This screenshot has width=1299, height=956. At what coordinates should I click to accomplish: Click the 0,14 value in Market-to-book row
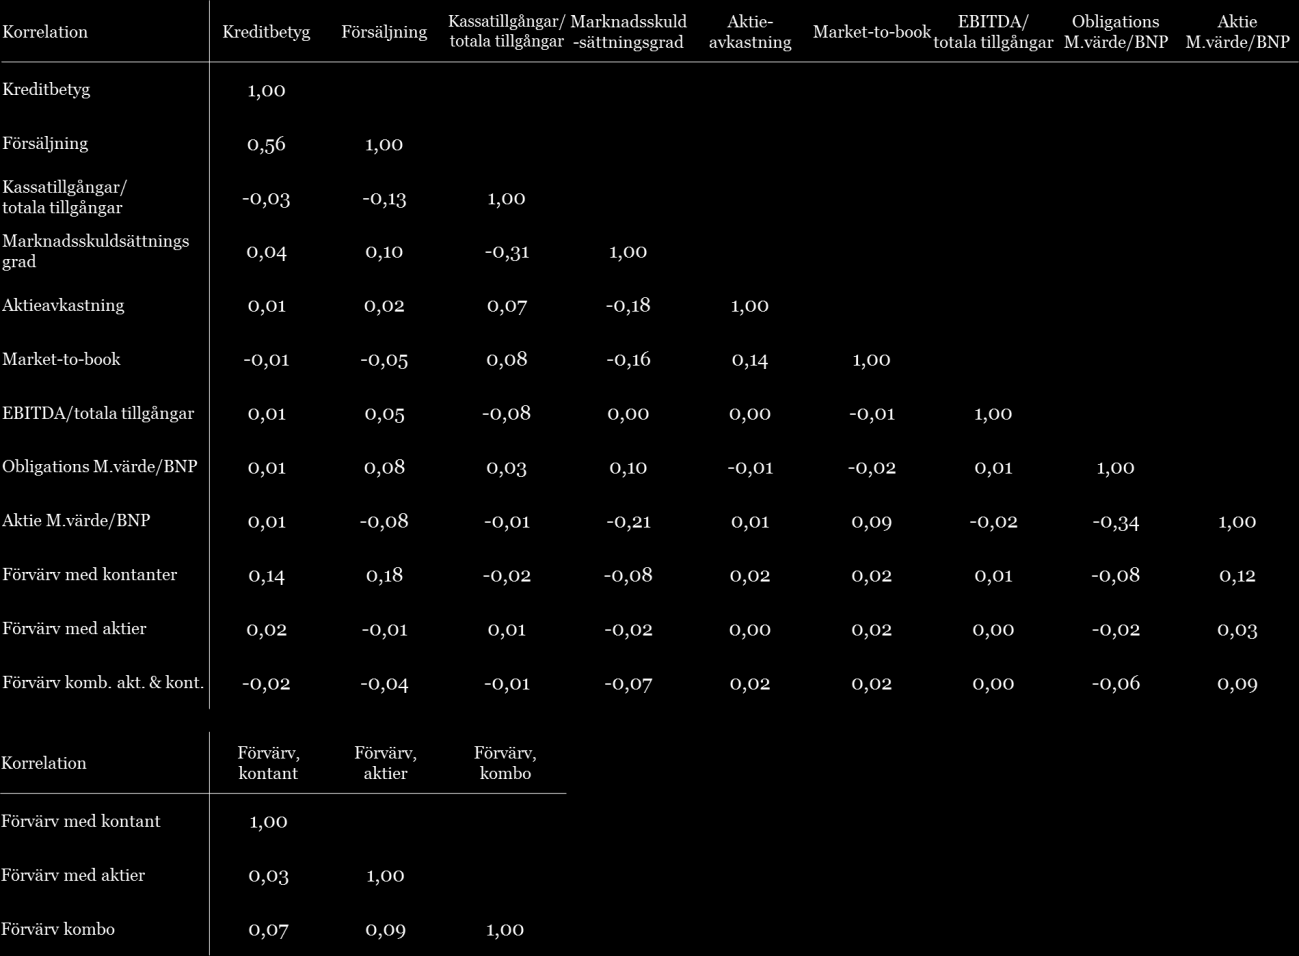(x=750, y=360)
